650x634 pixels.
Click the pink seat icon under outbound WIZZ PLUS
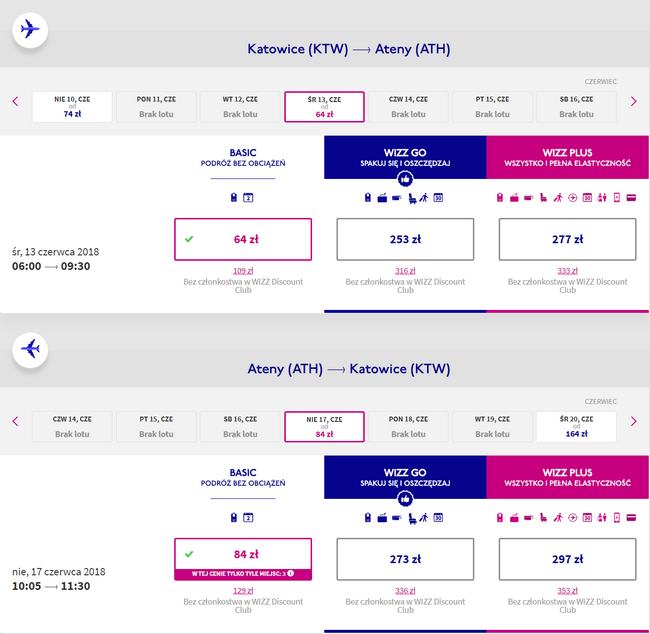click(543, 198)
